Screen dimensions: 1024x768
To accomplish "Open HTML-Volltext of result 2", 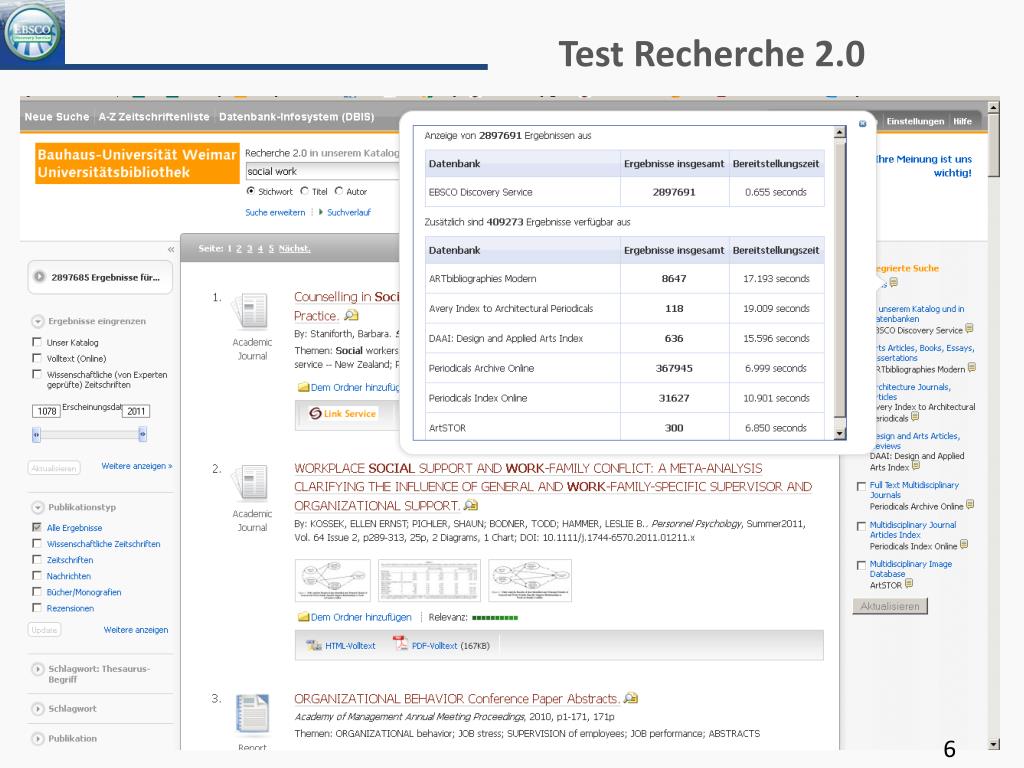I will tap(350, 646).
